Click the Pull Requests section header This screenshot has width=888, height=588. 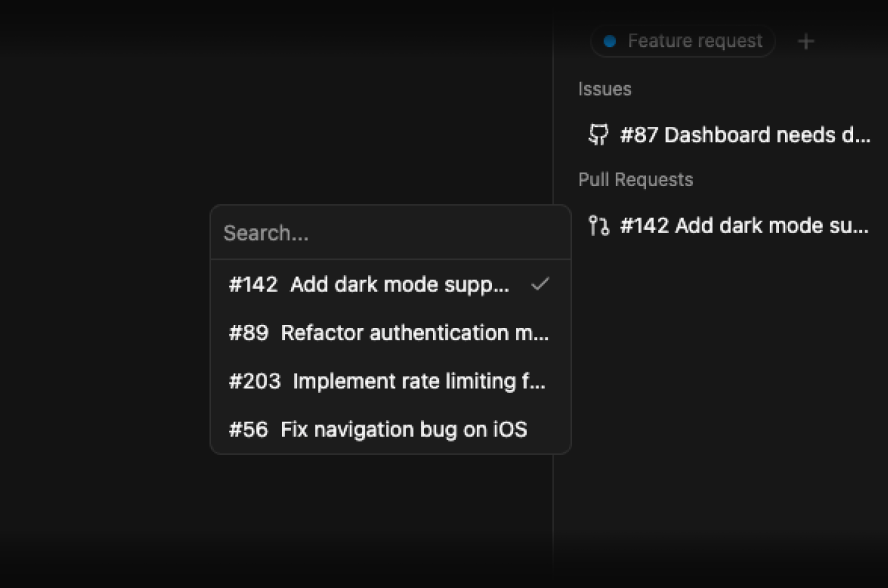[635, 180]
